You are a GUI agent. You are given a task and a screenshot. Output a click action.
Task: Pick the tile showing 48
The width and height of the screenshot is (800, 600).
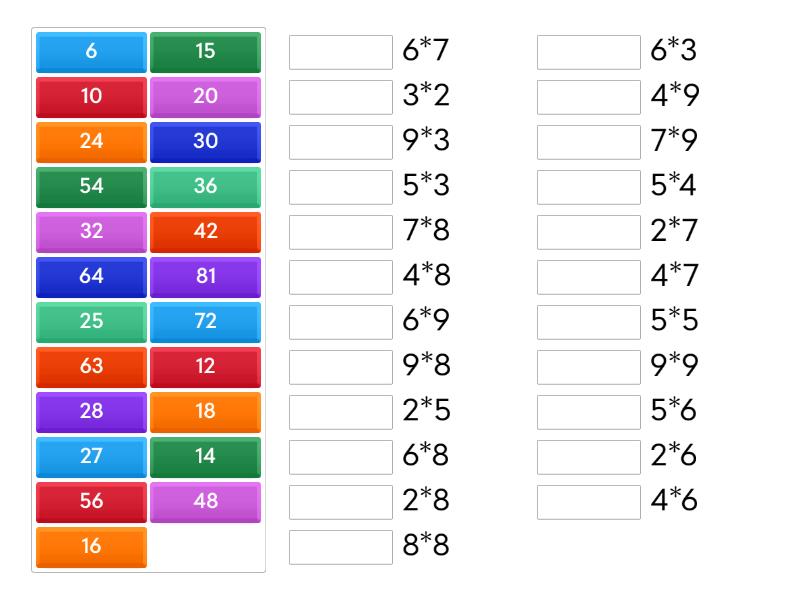205,502
